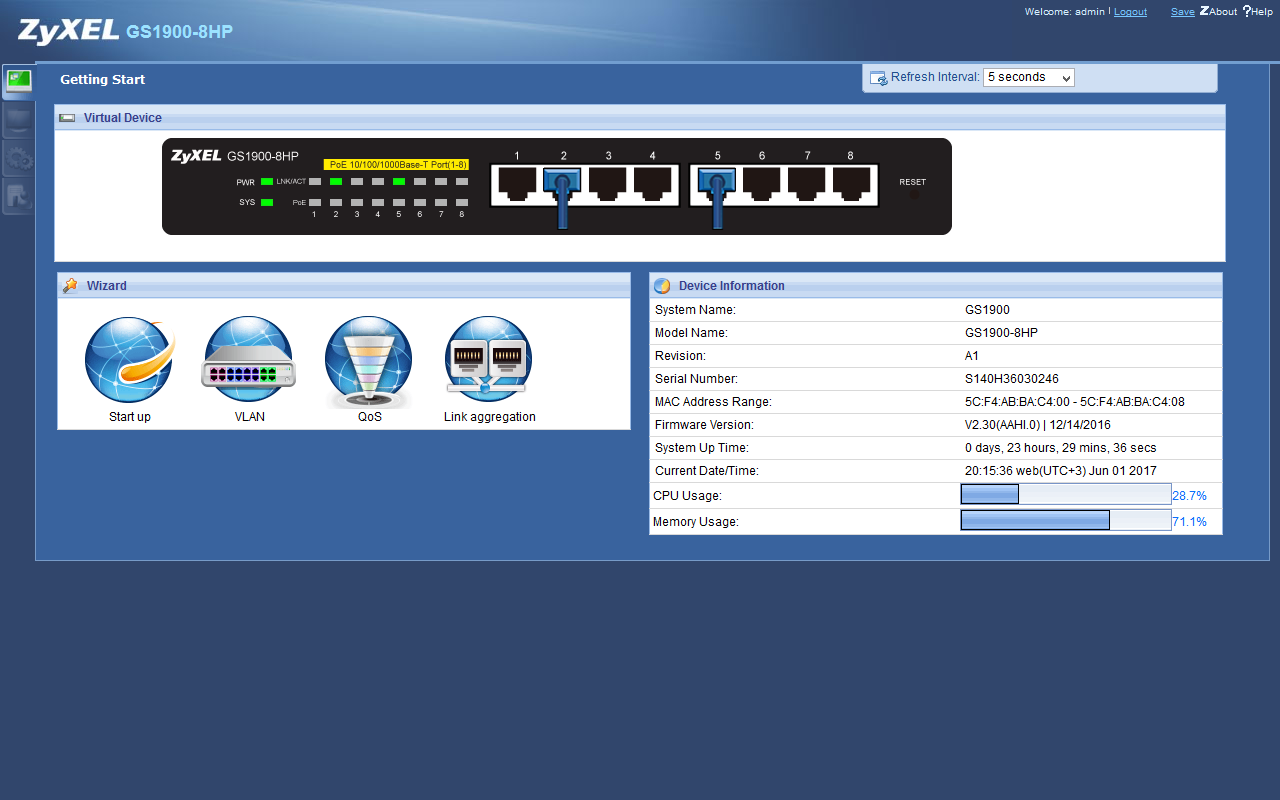The height and width of the screenshot is (800, 1280).
Task: Launch the Link aggregation wizard icon
Action: pos(489,361)
